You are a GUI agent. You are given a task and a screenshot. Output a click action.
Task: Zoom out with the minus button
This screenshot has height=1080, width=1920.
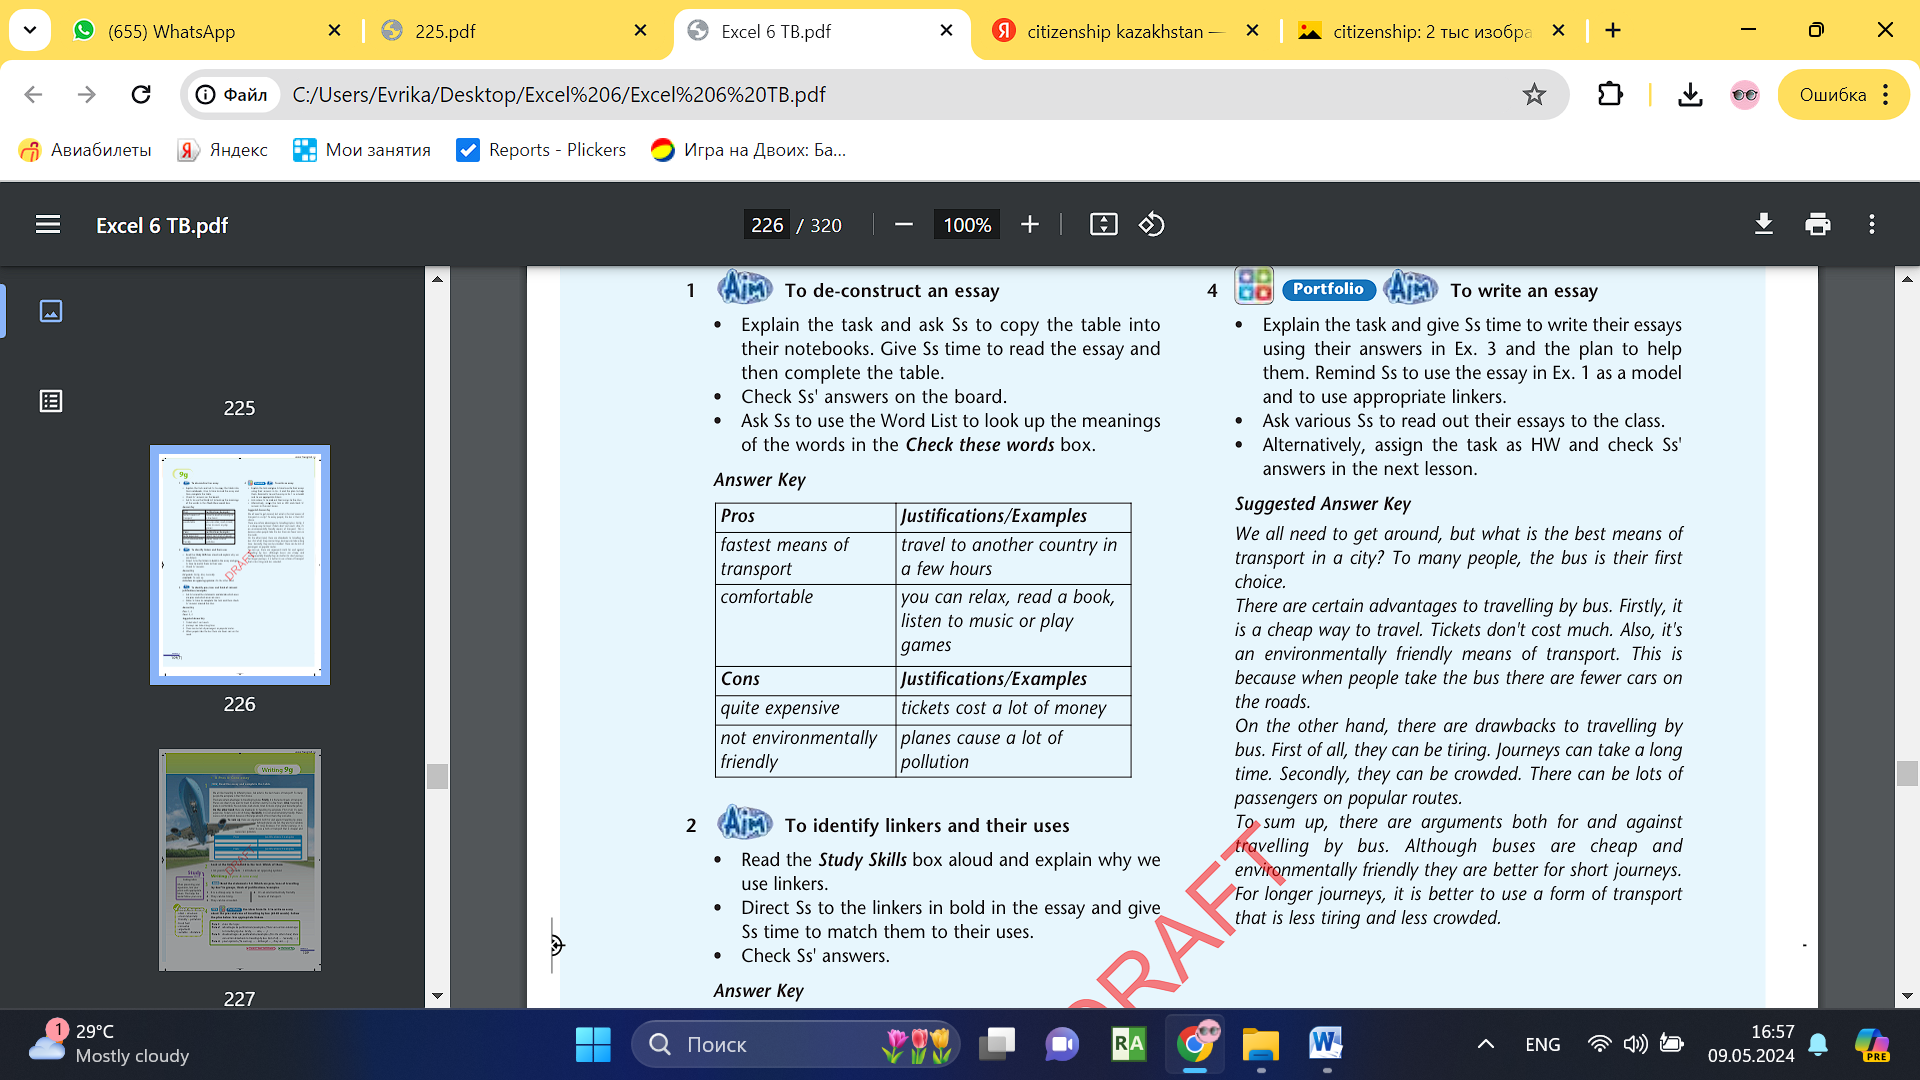pos(904,225)
